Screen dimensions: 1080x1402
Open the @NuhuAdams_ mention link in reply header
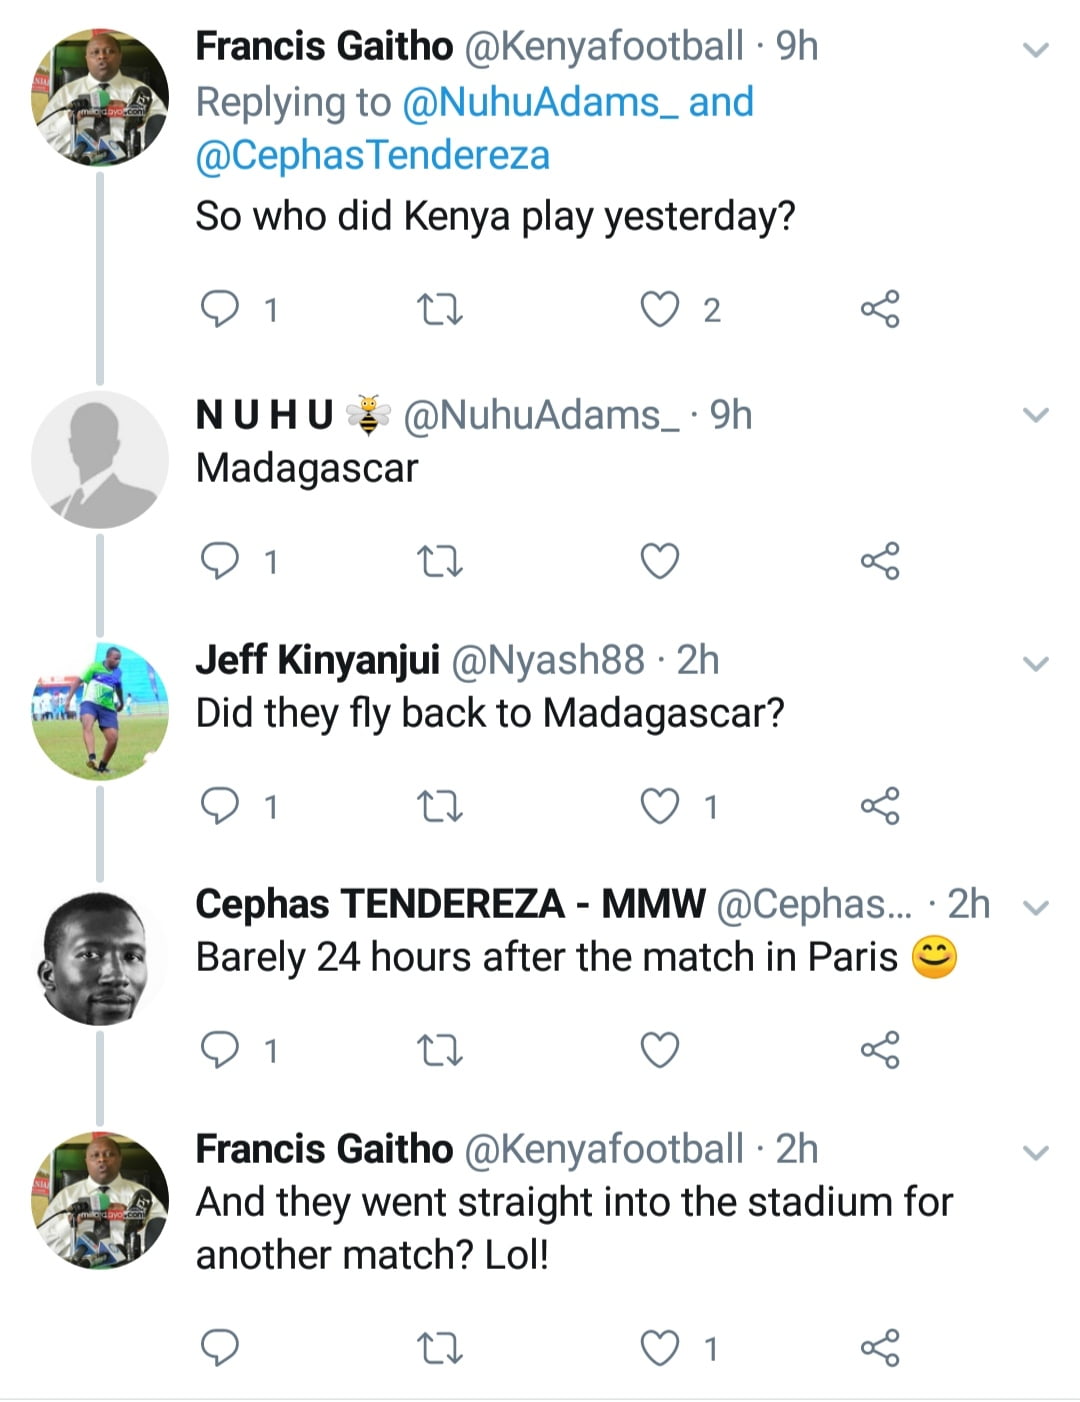pos(540,102)
